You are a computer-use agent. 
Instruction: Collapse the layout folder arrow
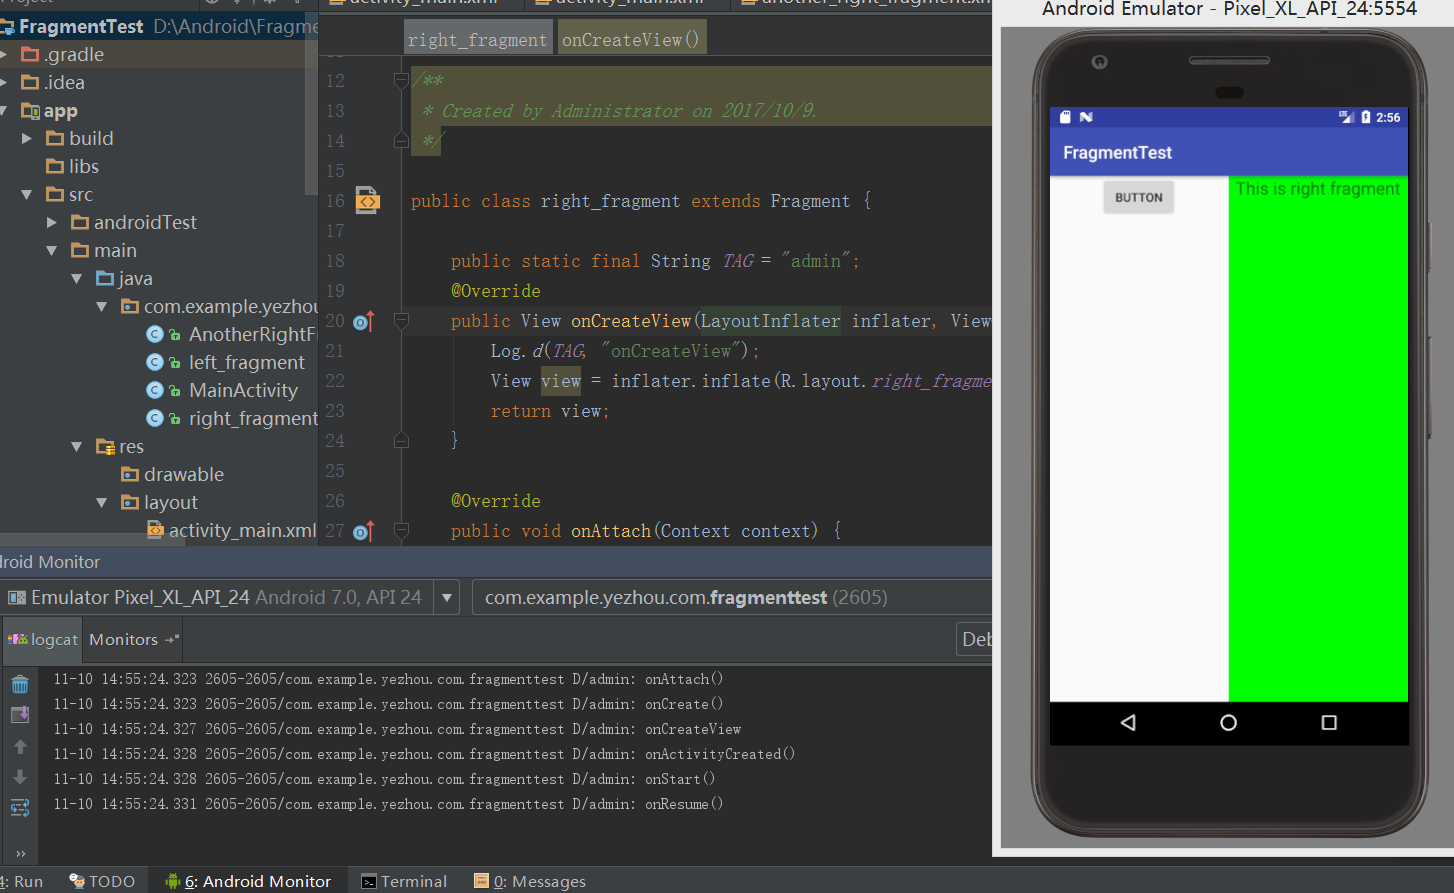(x=102, y=502)
